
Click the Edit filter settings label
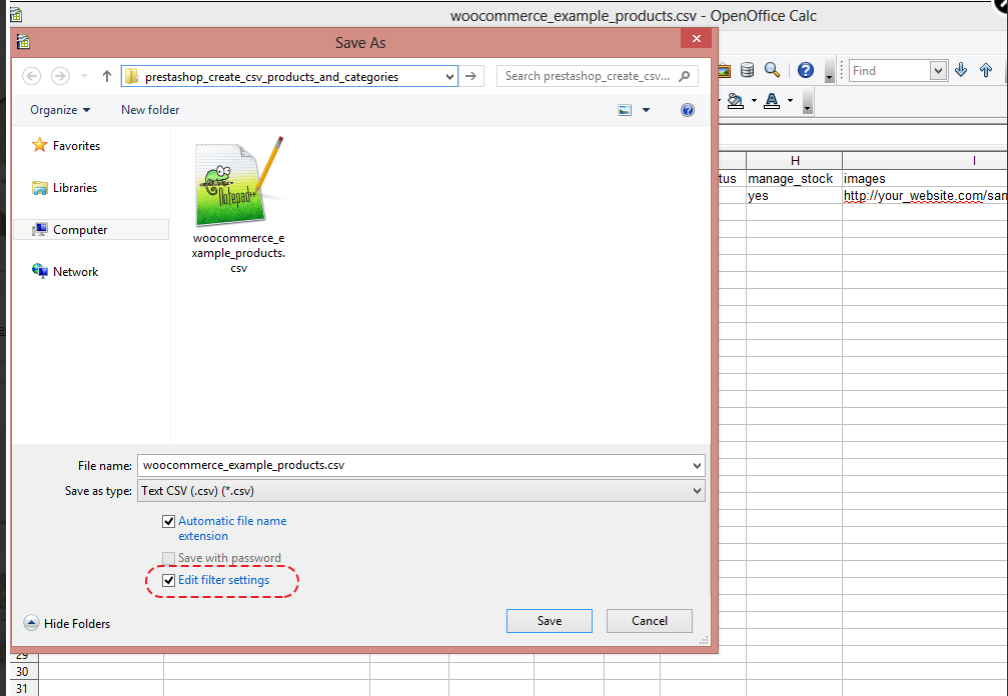click(224, 580)
